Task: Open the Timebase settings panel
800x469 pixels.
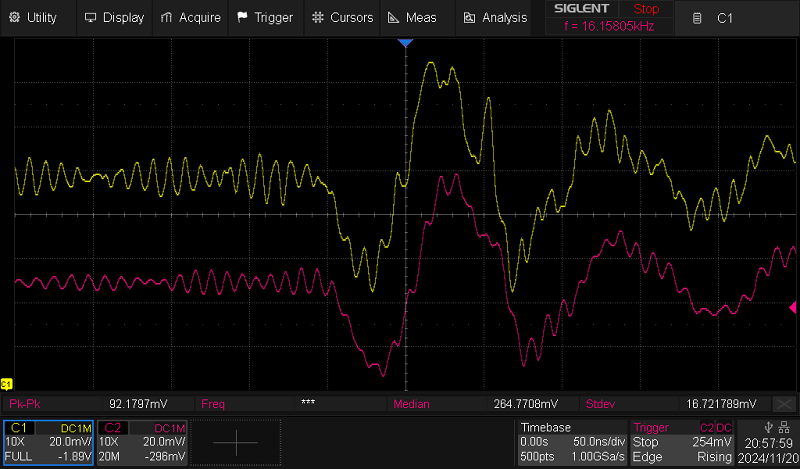Action: tap(572, 441)
